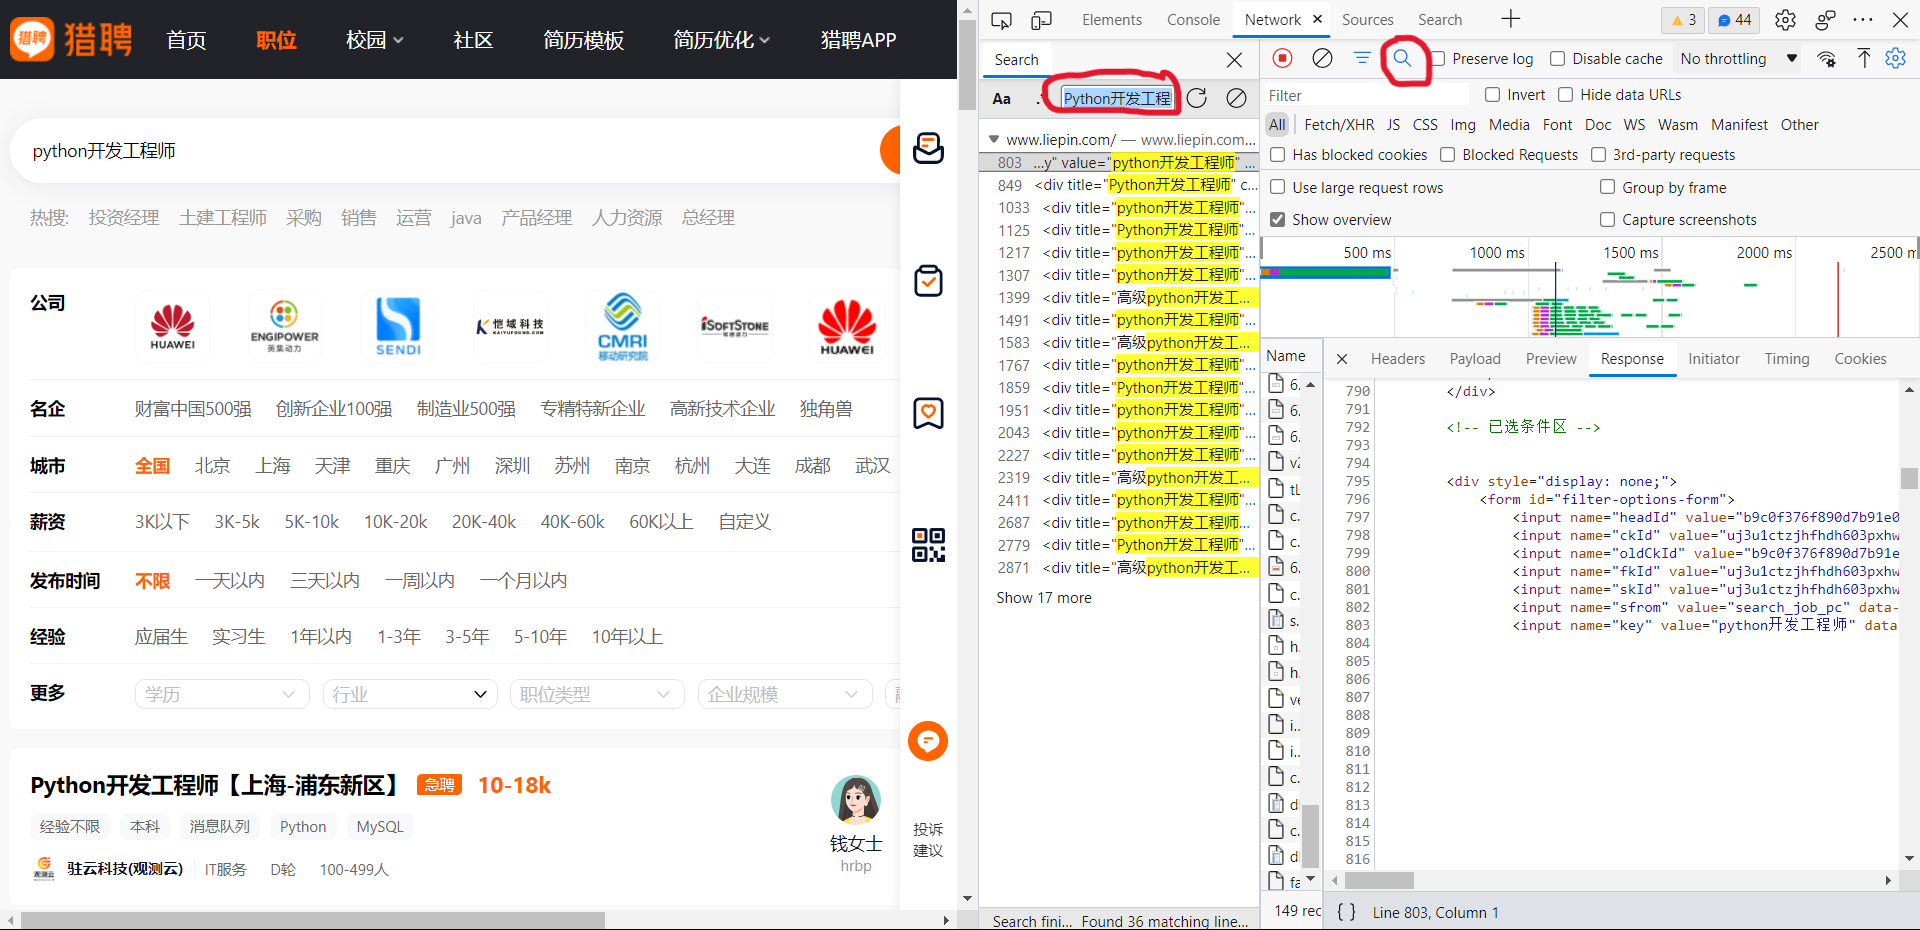Image resolution: width=1920 pixels, height=930 pixels.
Task: Select 10K-20k salary filter
Action: click(395, 522)
